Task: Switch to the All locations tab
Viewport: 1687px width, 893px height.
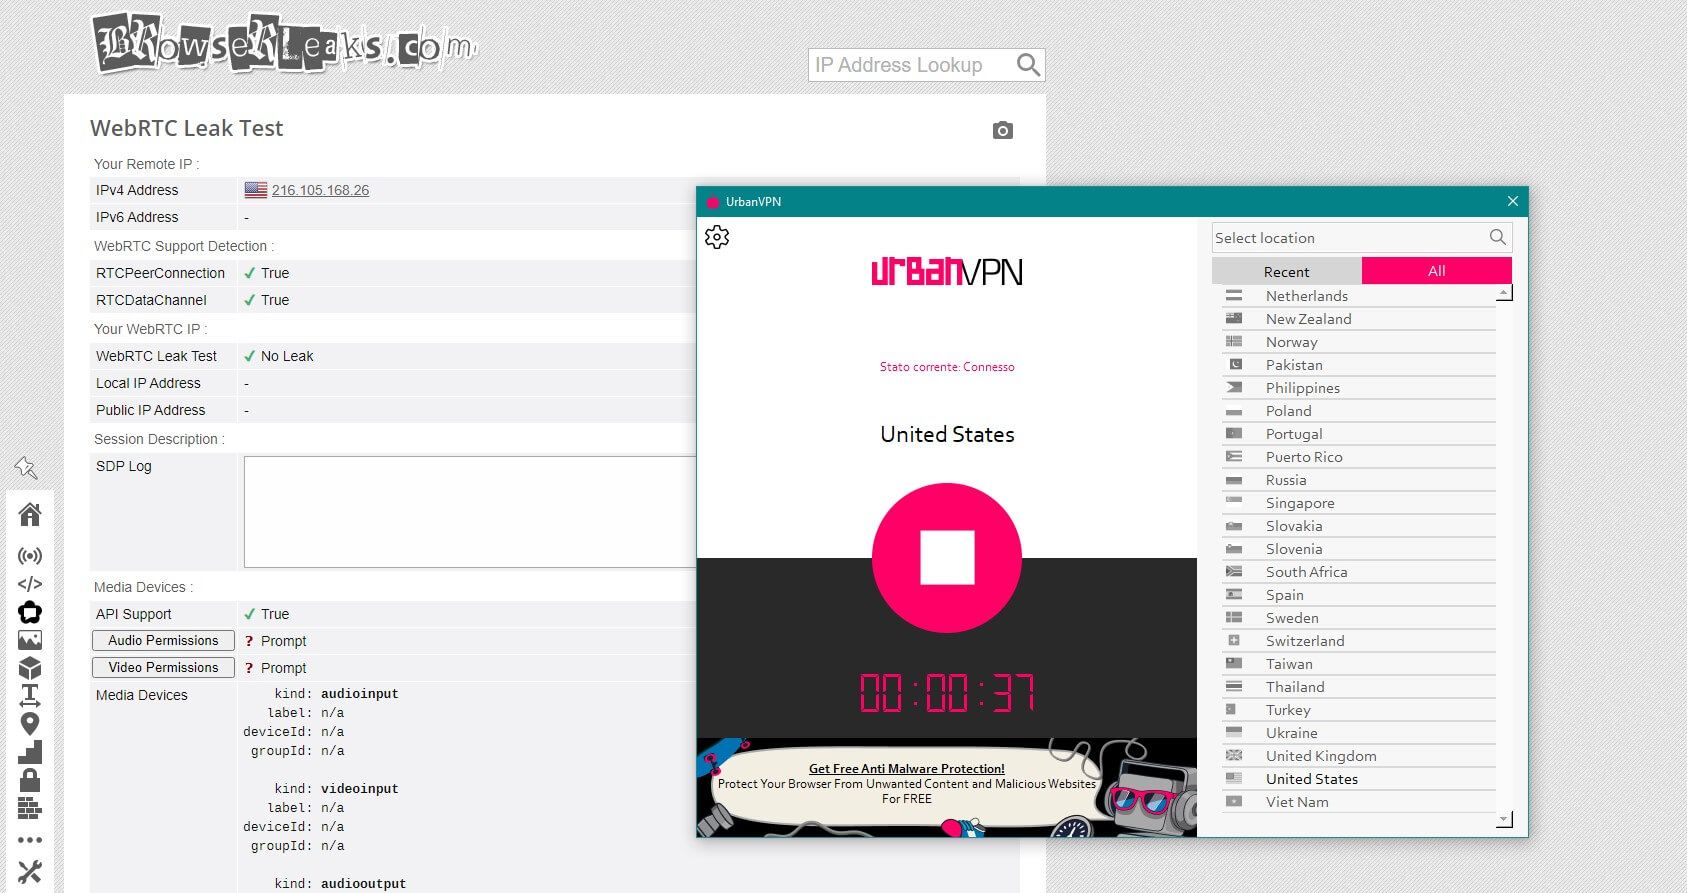Action: (1437, 271)
